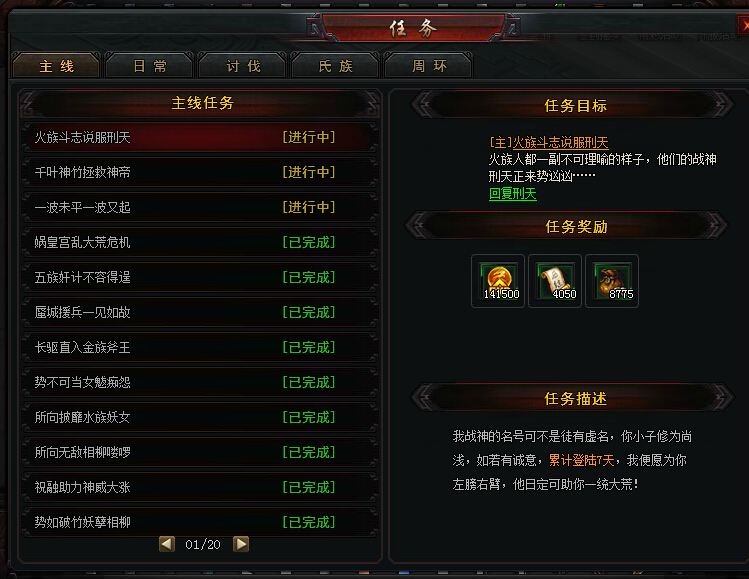Viewport: 749px width, 579px height.
Task: Click the 火族斗志说服刑天 quest title link
Action: click(x=560, y=142)
